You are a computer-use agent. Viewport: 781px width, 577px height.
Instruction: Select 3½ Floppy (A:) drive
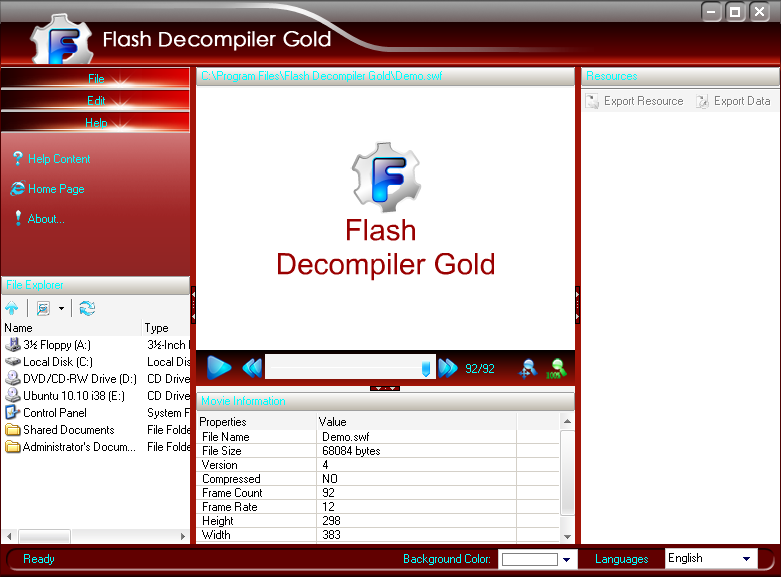pyautogui.click(x=56, y=345)
